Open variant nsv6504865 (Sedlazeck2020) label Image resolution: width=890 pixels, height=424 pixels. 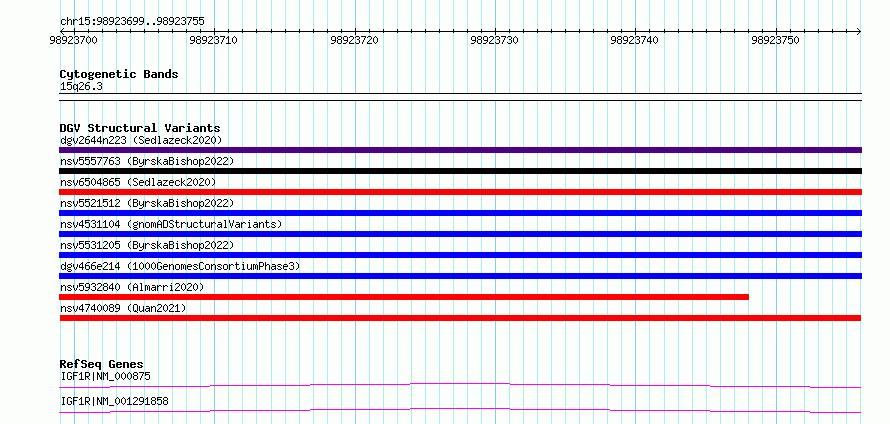pyautogui.click(x=138, y=182)
